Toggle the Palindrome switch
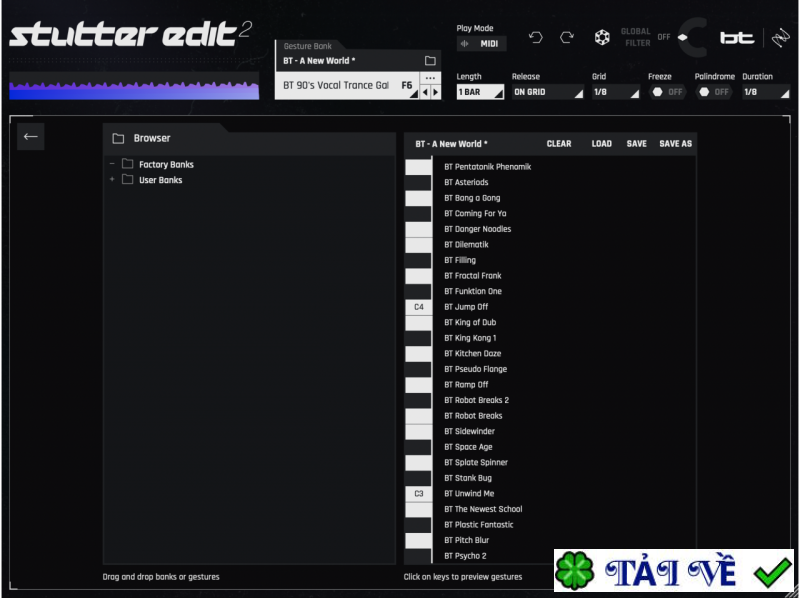800x598 pixels. coord(713,92)
